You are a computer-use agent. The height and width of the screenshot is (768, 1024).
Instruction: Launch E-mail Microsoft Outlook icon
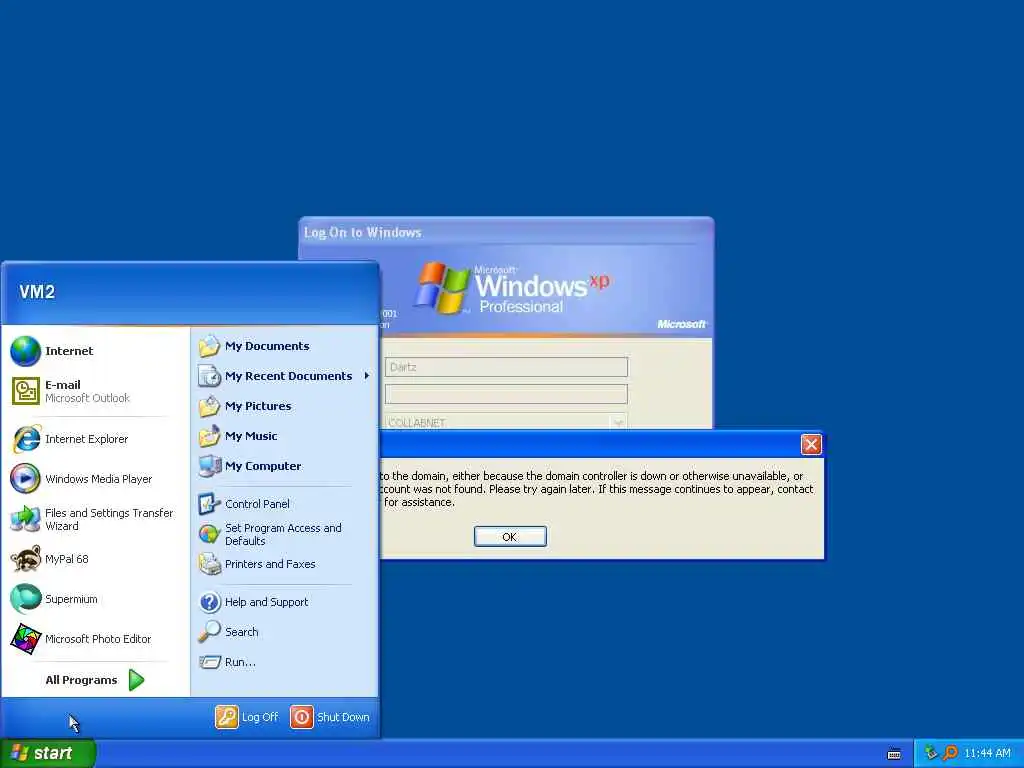click(25, 391)
